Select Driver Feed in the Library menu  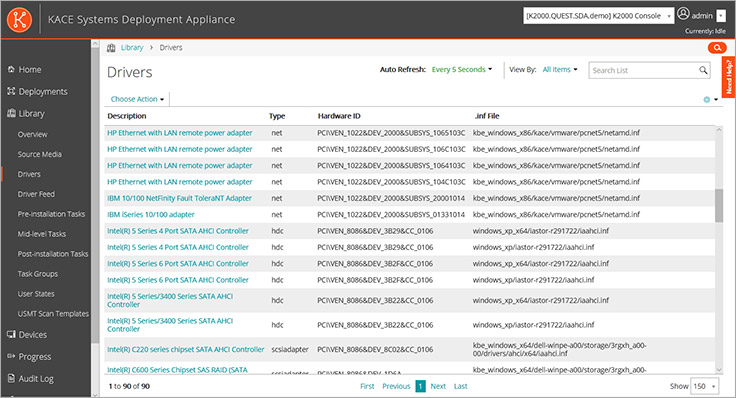(36, 194)
